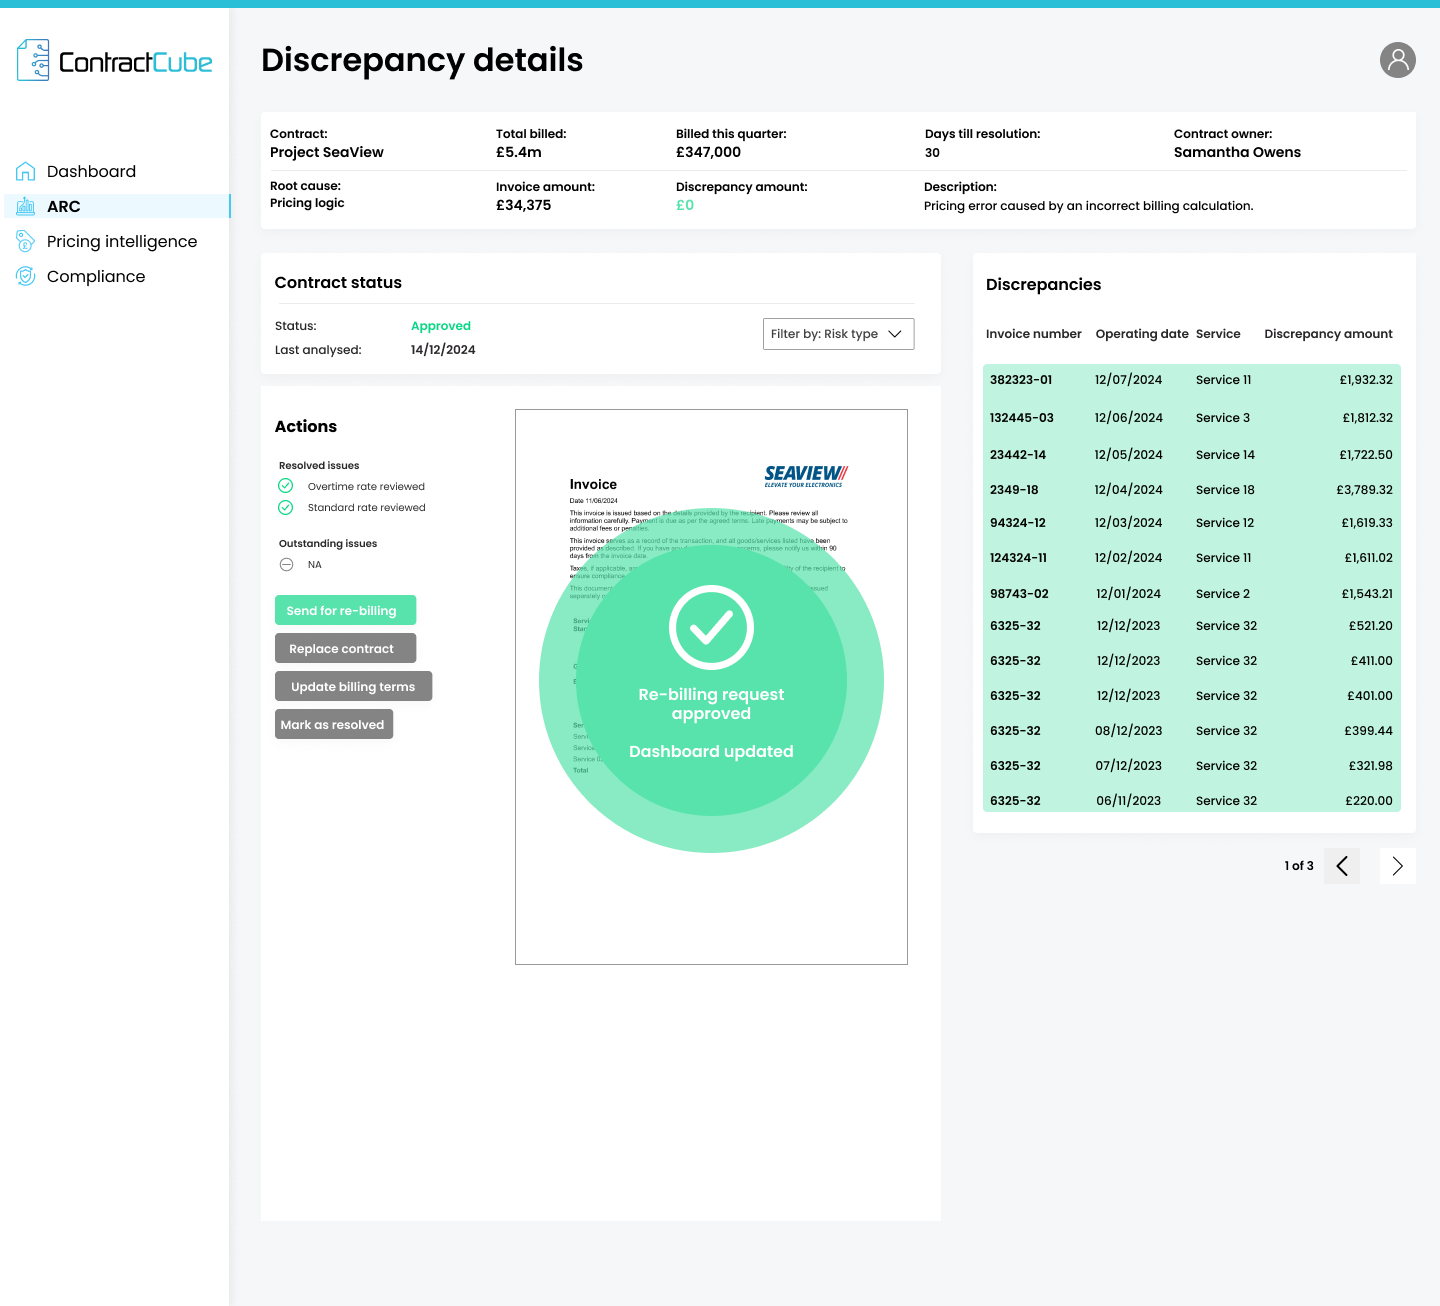Image resolution: width=1440 pixels, height=1306 pixels.
Task: Select invoice 98743-02 row
Action: 1192,594
